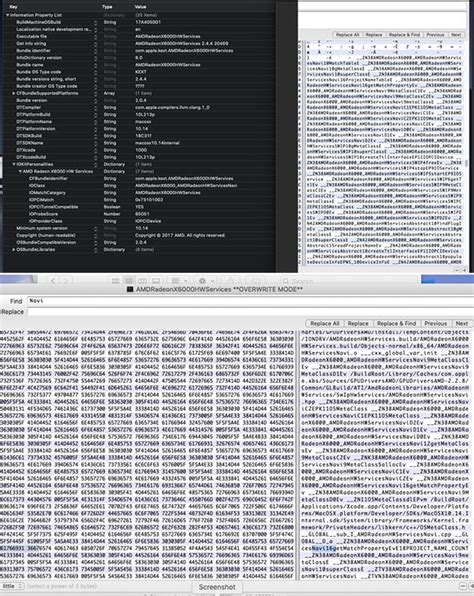Click value 17A405001 of BuildMachineOSBuild
The width and height of the screenshot is (474, 596).
[x=148, y=22]
